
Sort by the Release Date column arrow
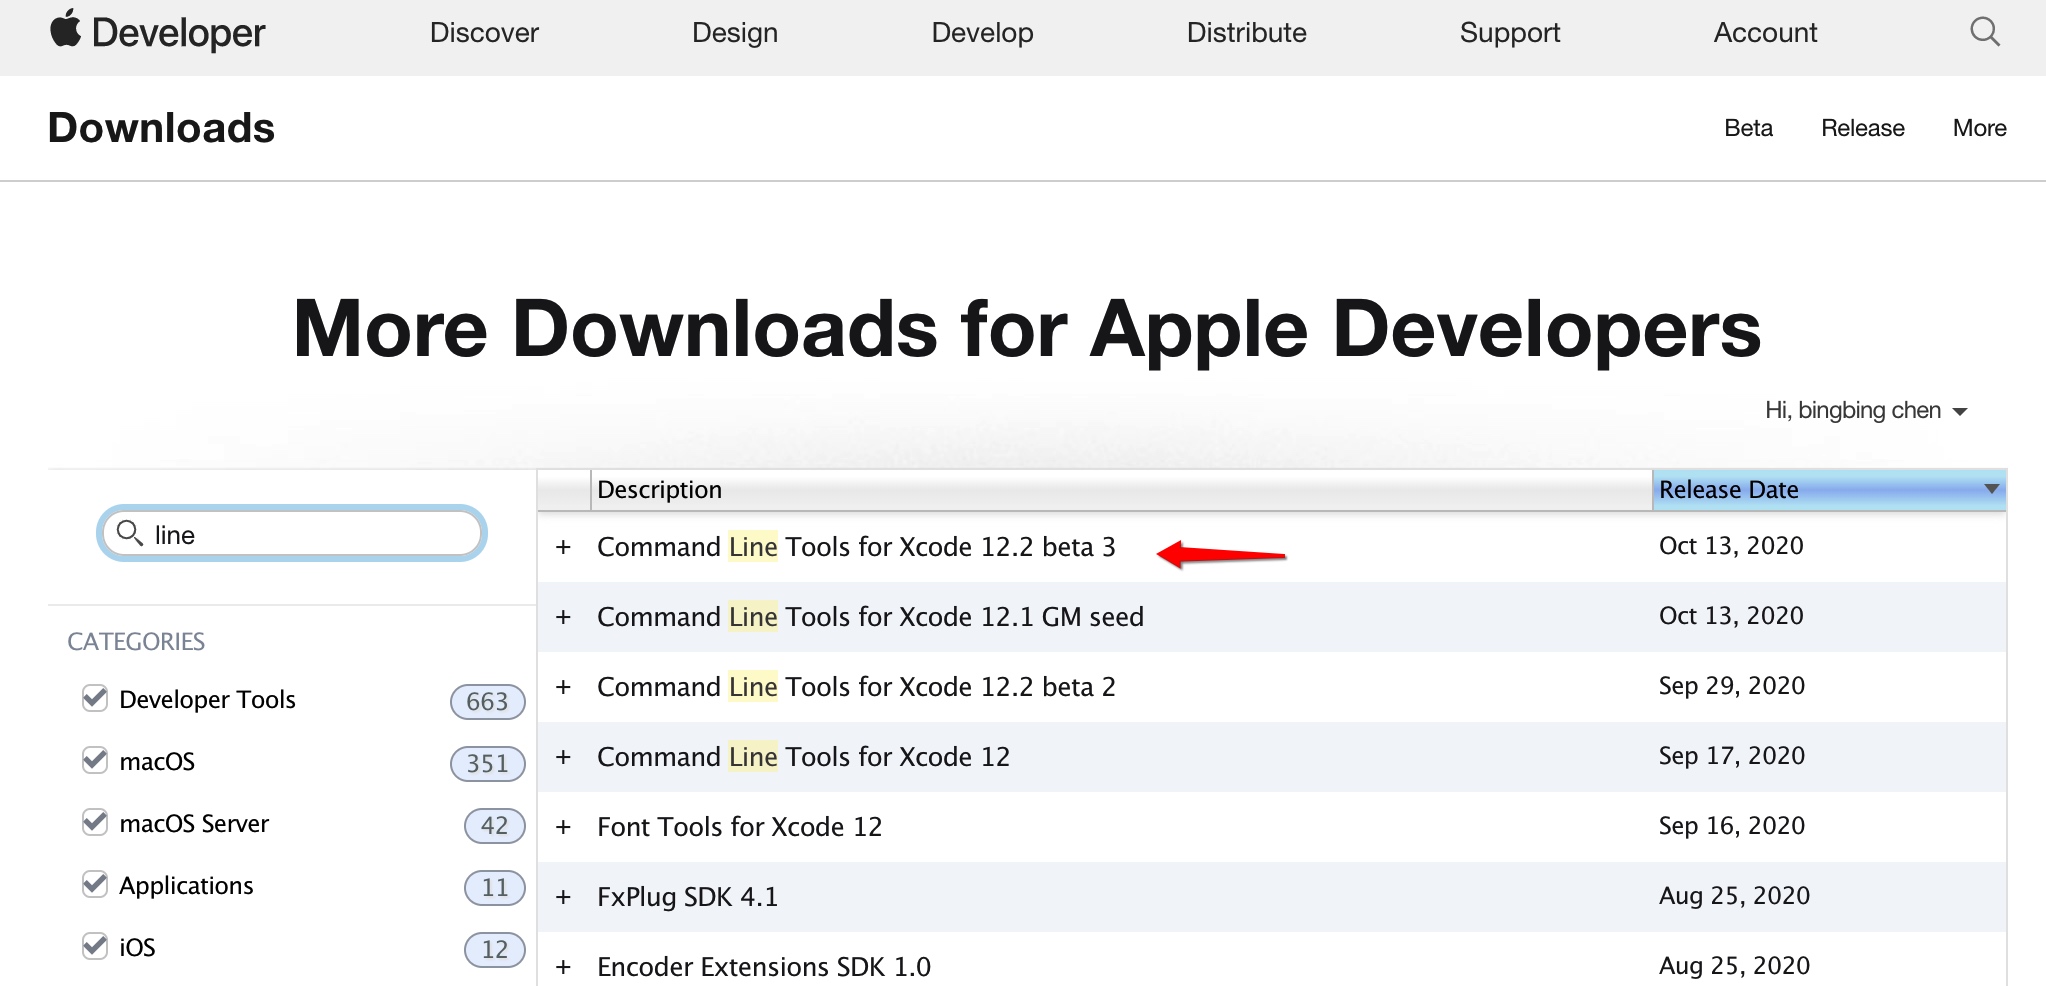[x=1991, y=489]
